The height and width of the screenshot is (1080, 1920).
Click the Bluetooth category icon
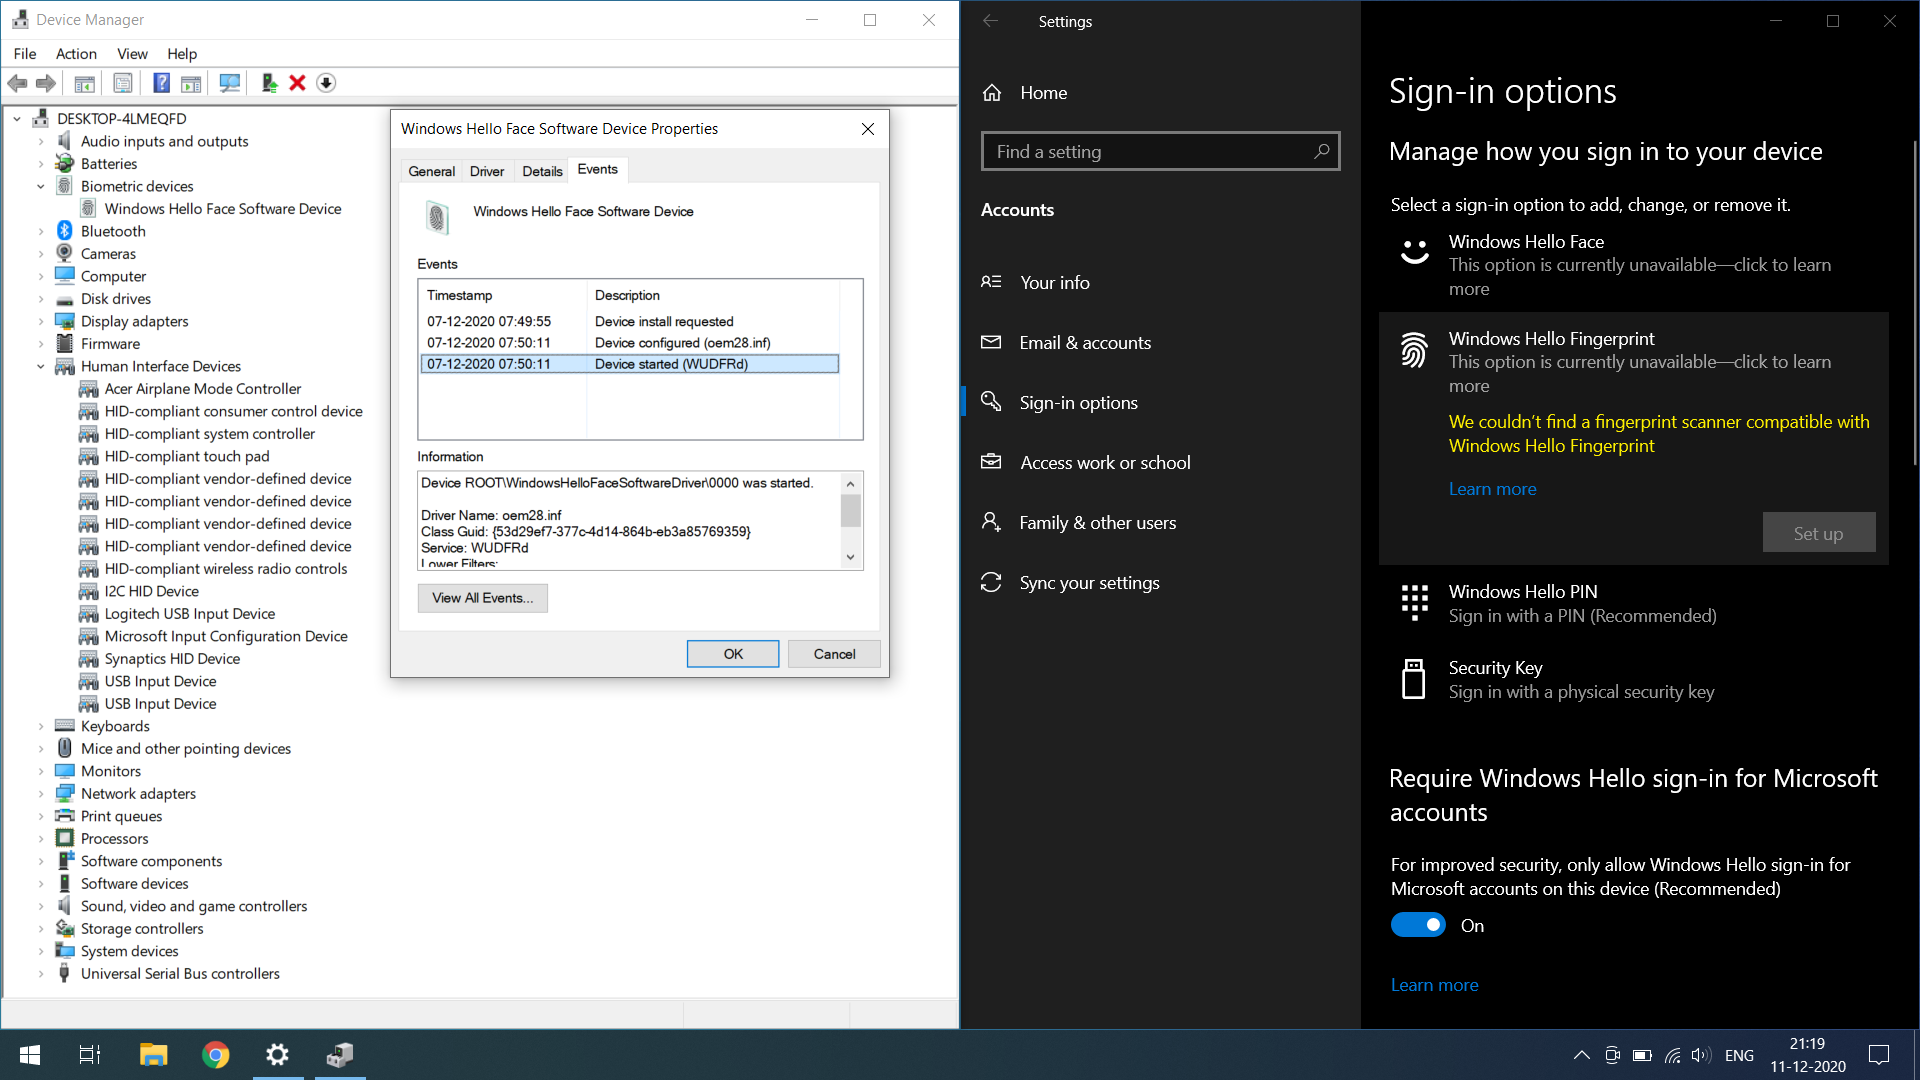(x=65, y=231)
